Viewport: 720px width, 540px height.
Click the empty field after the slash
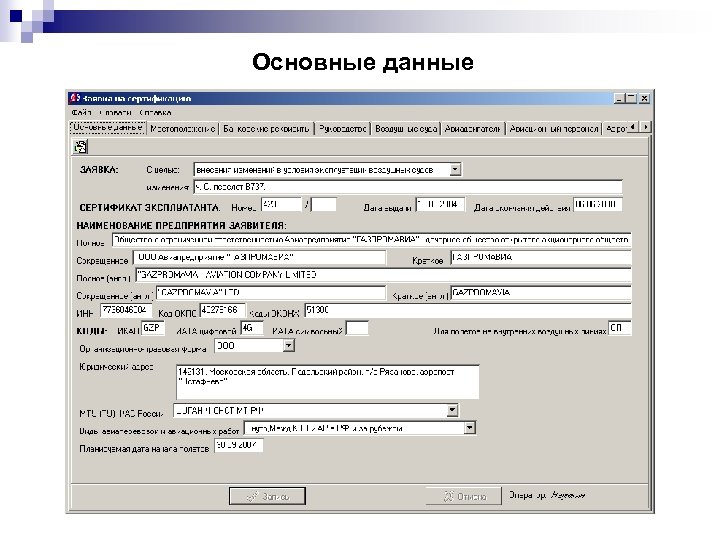pos(324,204)
